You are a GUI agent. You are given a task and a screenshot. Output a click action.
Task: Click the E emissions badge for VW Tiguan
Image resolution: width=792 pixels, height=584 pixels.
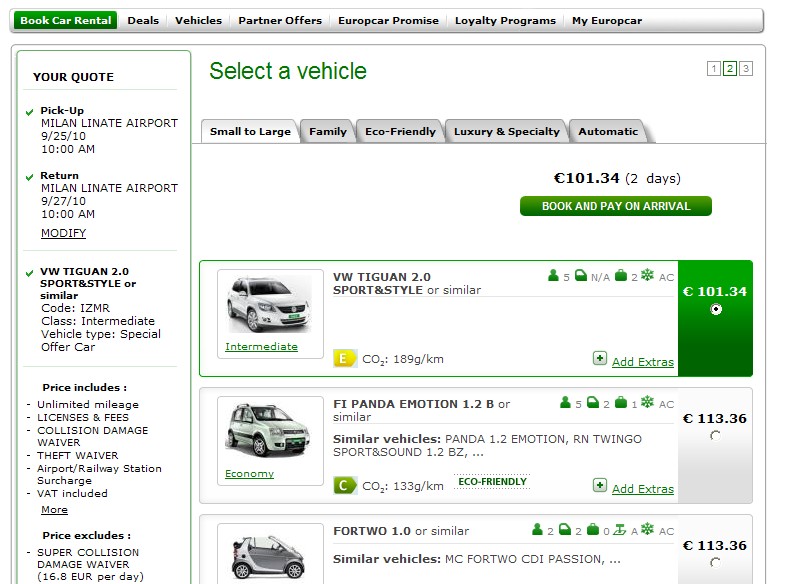(x=344, y=359)
